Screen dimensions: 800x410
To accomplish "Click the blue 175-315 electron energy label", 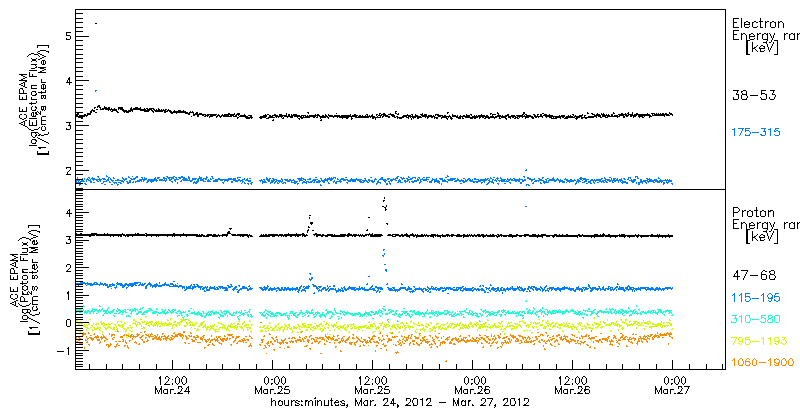I will (756, 133).
